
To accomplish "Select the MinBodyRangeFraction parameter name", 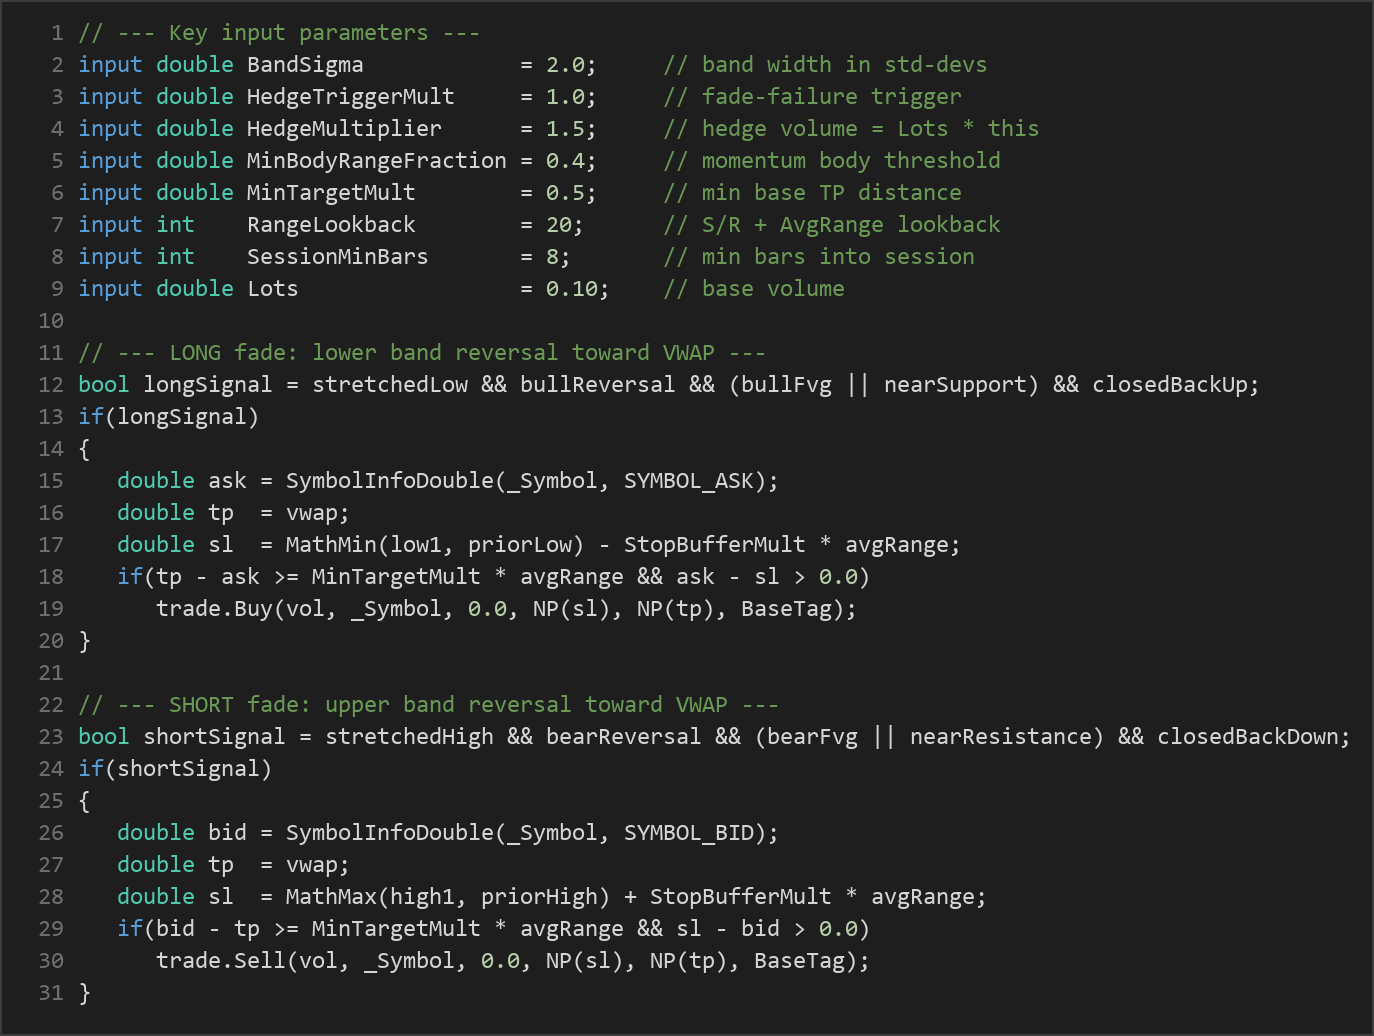I will [x=377, y=161].
